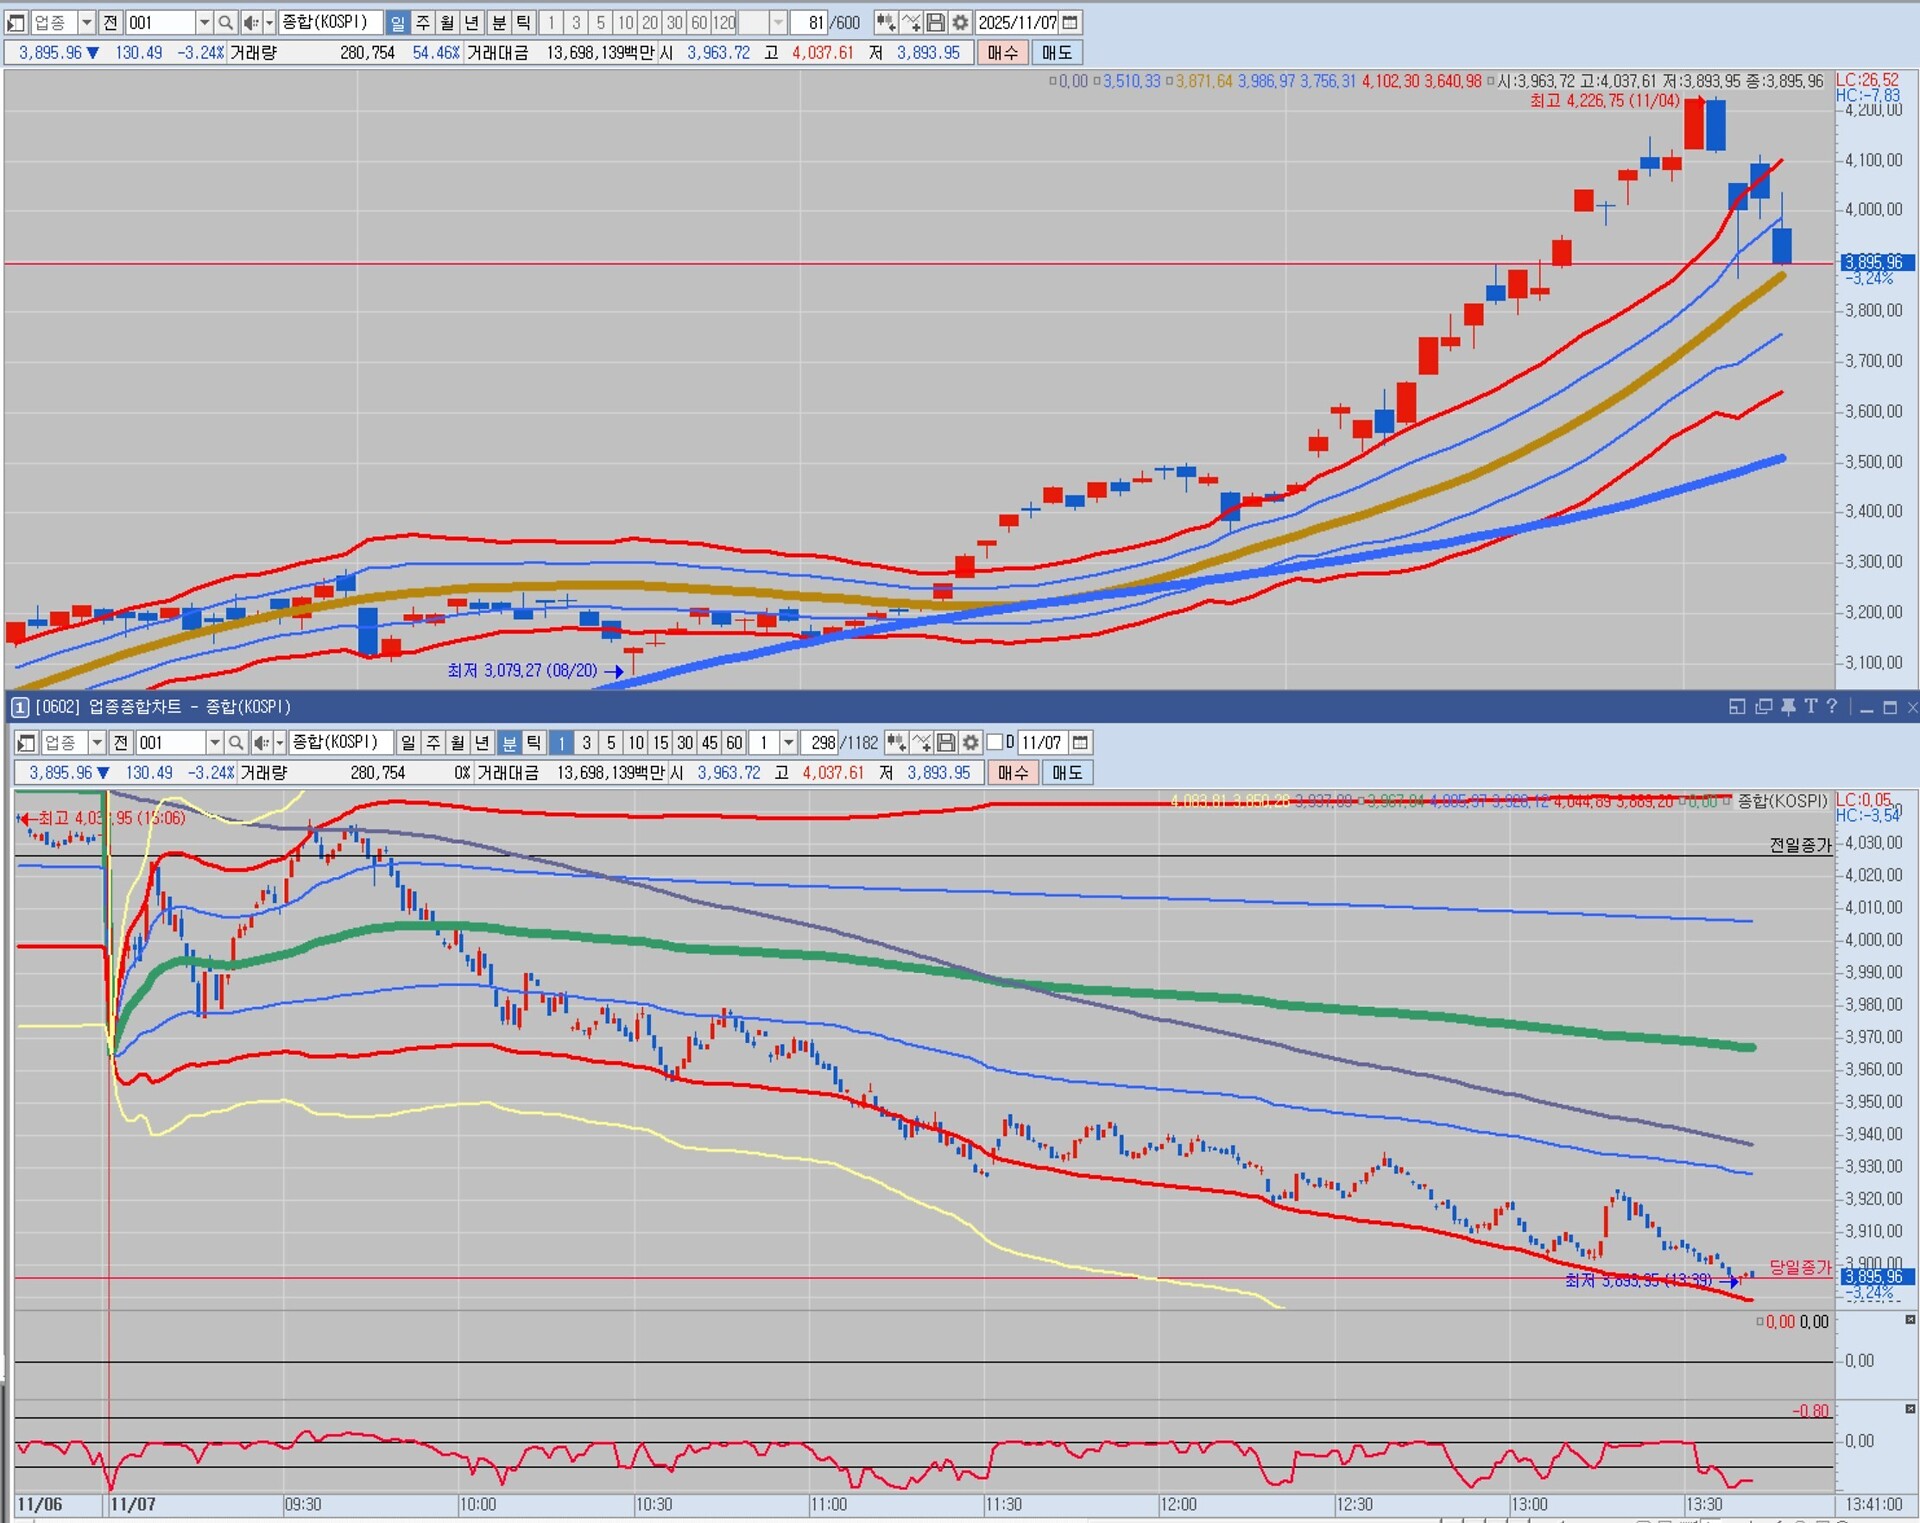
Task: Click the save (floppy disk) icon in the lower toolbar
Action: coord(946,742)
